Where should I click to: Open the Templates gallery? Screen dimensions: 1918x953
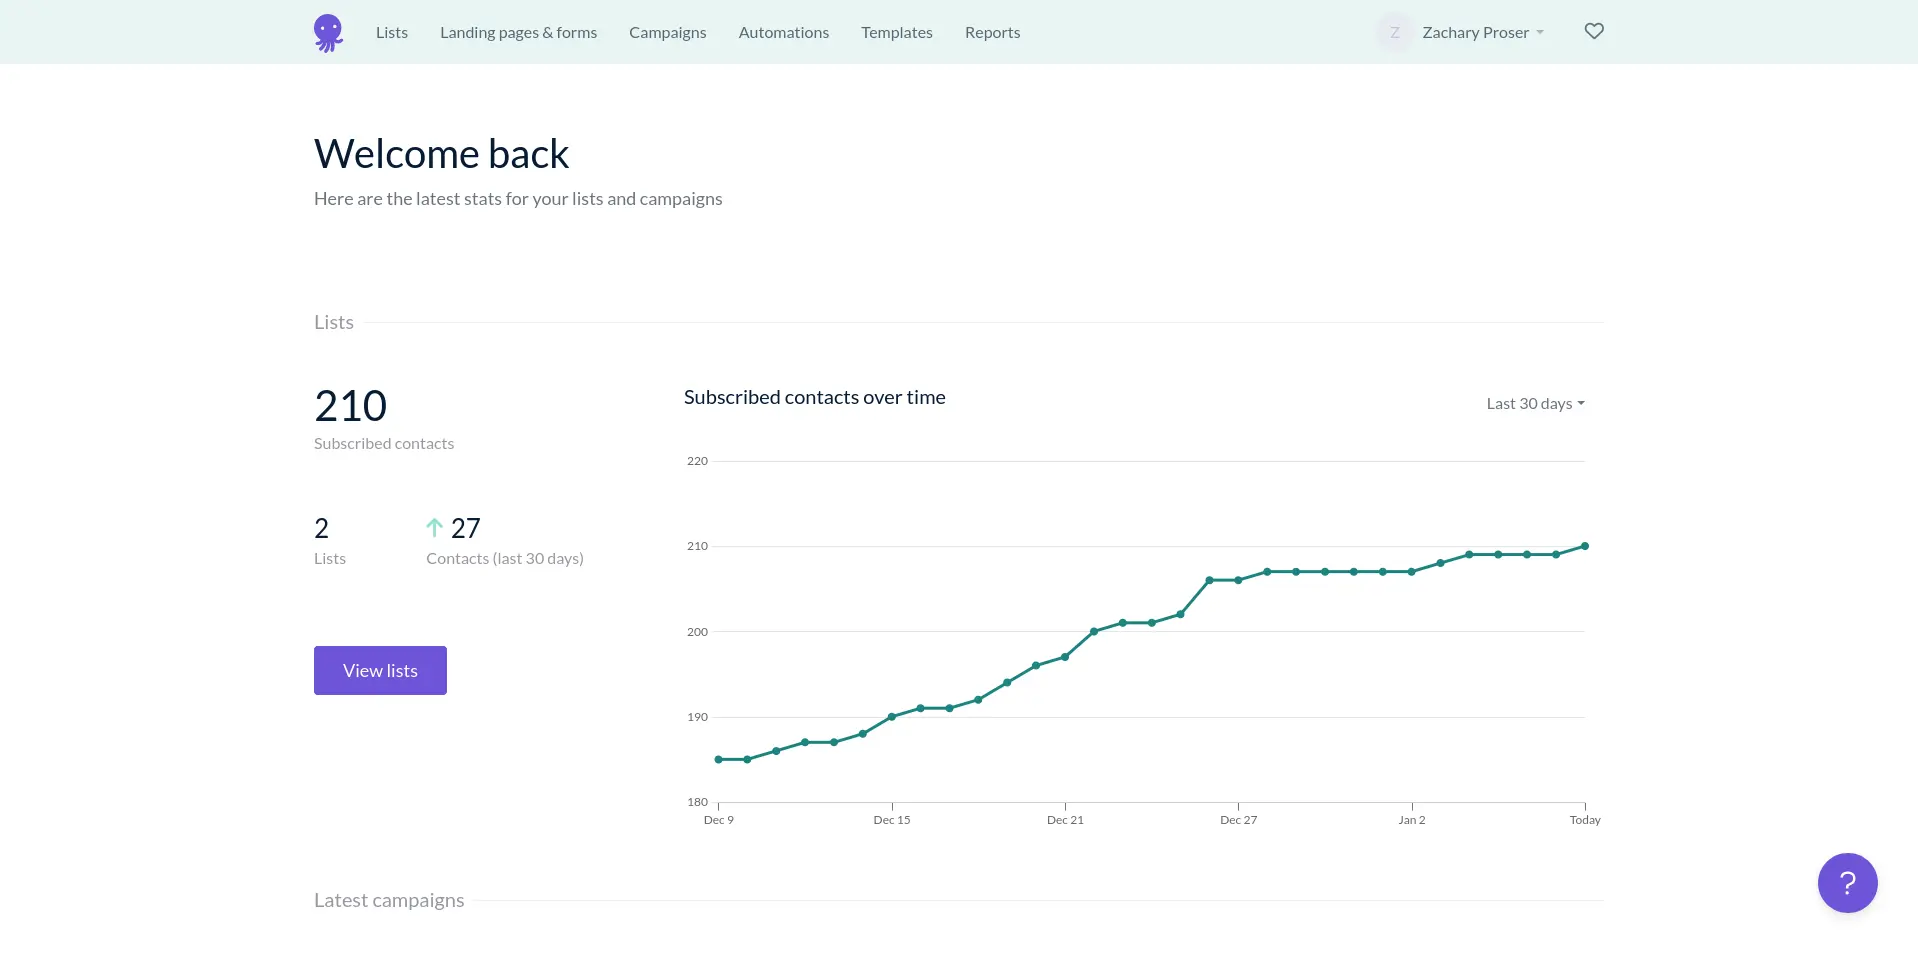(896, 32)
